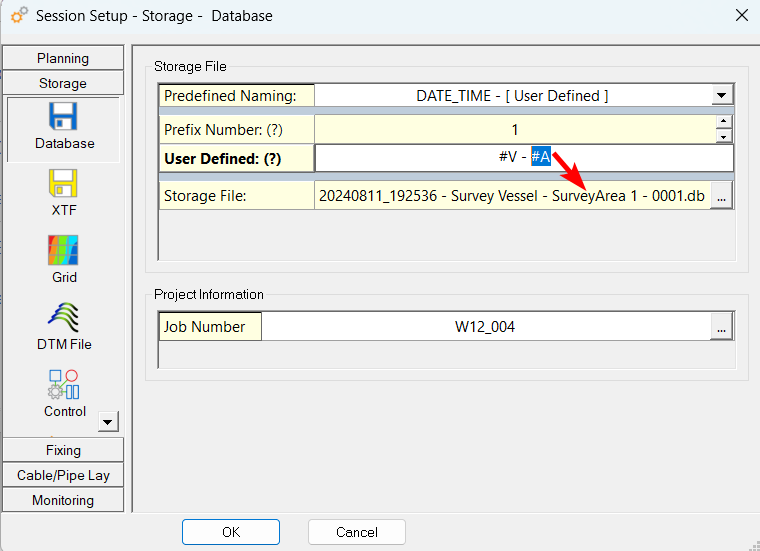The height and width of the screenshot is (551, 760).
Task: Click the Job Number W12_004 field
Action: pos(485,327)
